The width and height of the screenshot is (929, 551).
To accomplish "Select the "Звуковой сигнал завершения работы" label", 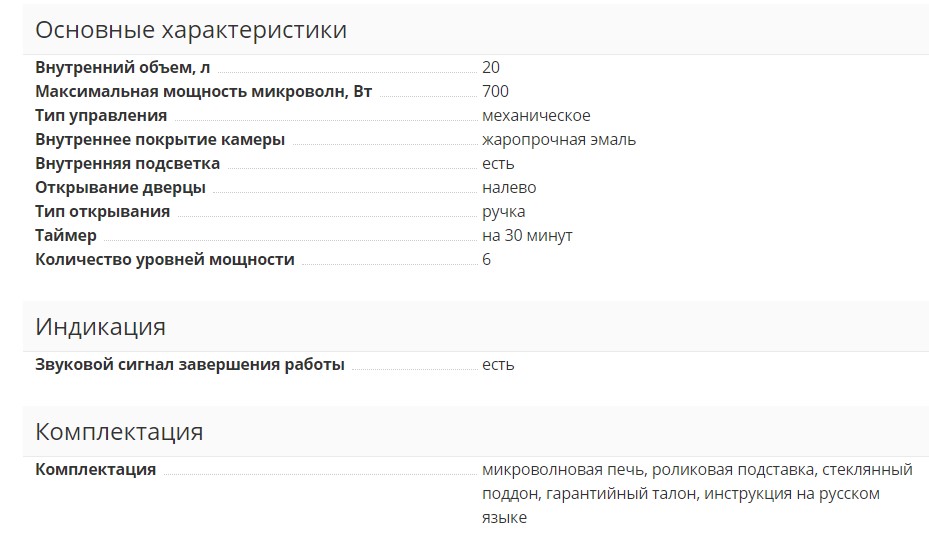I will coord(190,365).
